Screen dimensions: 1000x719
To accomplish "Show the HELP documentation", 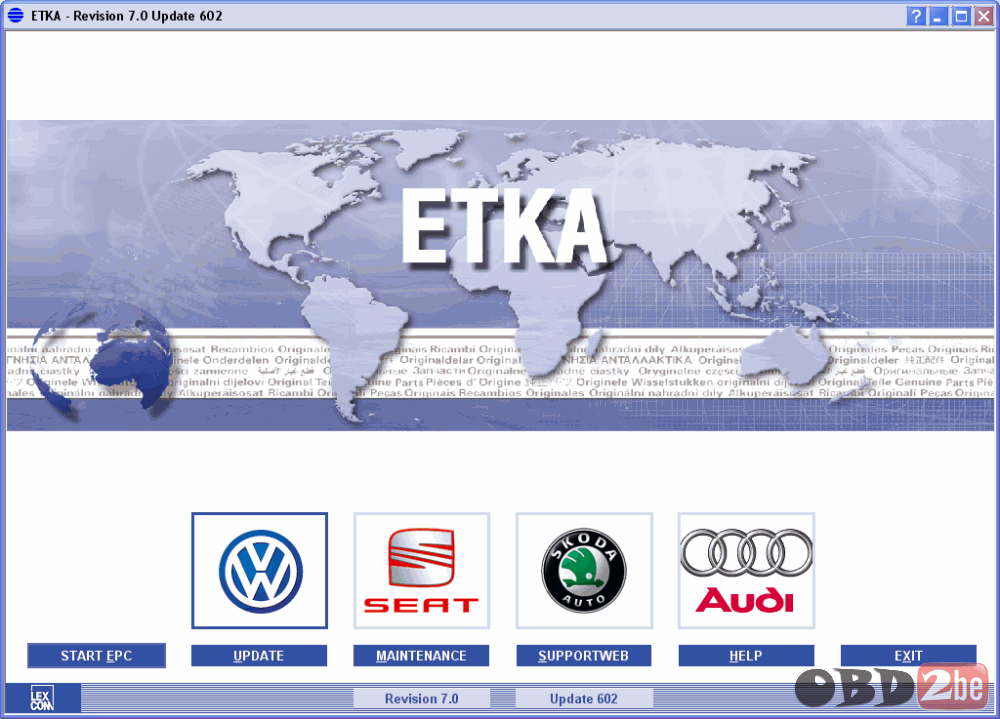I will pyautogui.click(x=746, y=656).
